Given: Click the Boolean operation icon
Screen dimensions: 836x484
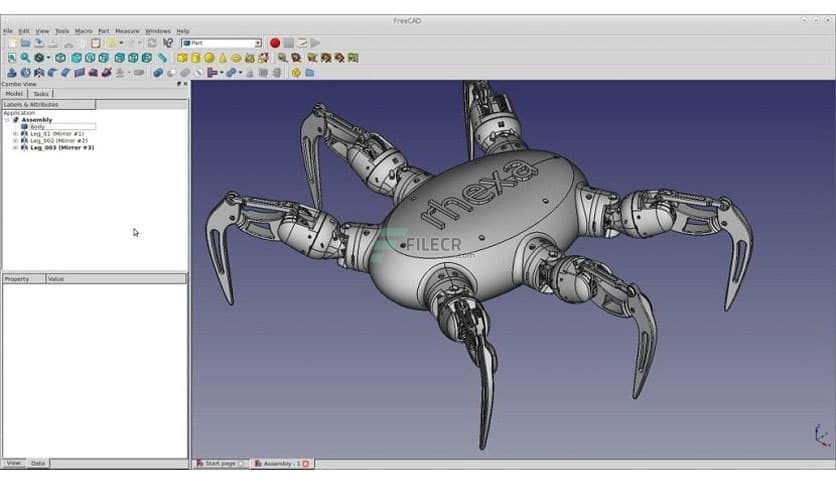Looking at the screenshot, I should click(158, 72).
